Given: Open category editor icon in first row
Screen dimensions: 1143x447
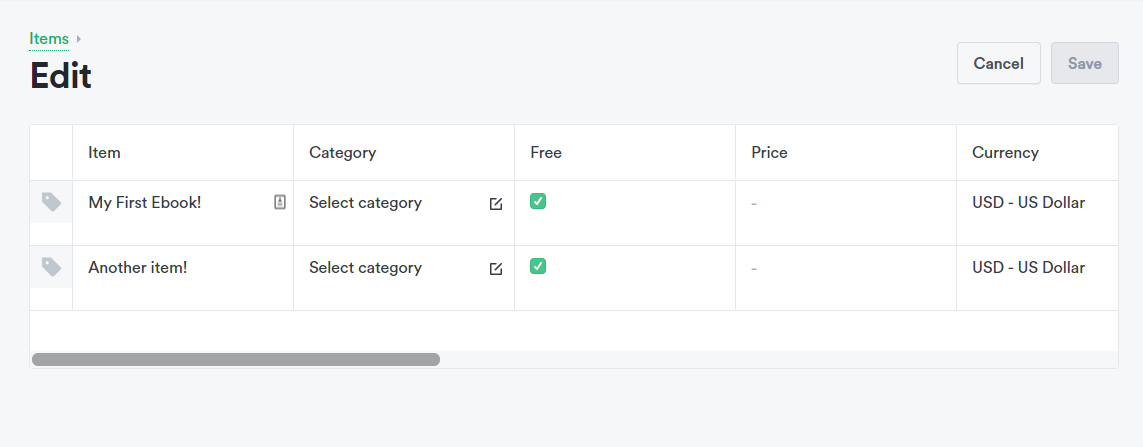Looking at the screenshot, I should 496,204.
